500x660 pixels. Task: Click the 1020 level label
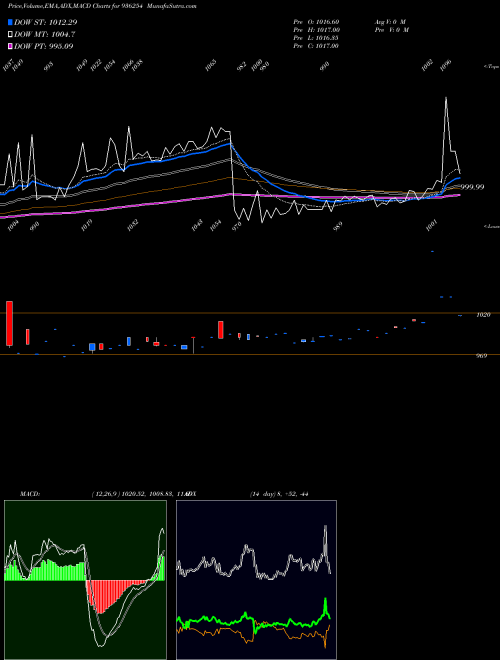pos(484,314)
